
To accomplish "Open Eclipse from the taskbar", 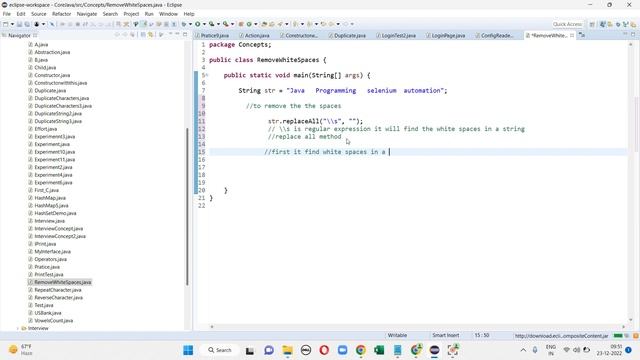I will click(x=434, y=350).
